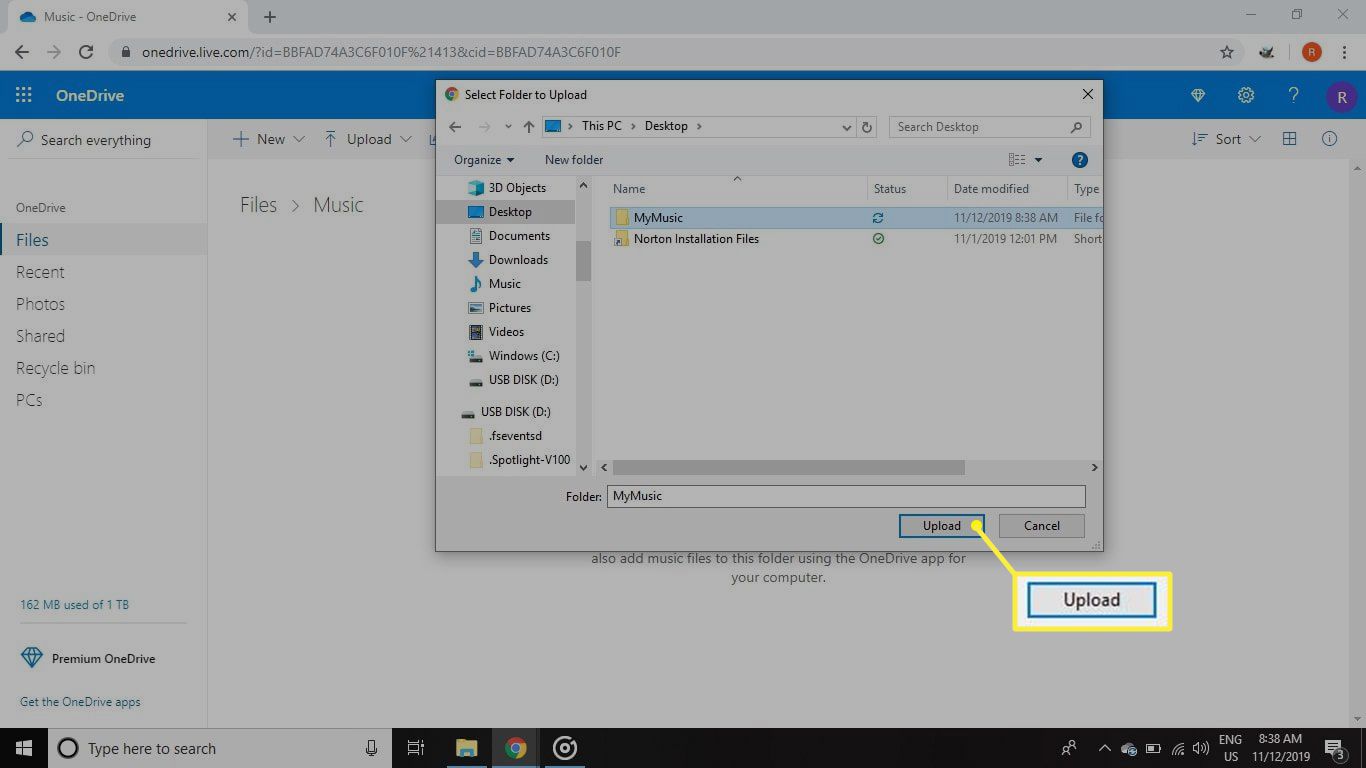Click the Search Desktop field
This screenshot has width=1366, height=768.
coord(989,127)
